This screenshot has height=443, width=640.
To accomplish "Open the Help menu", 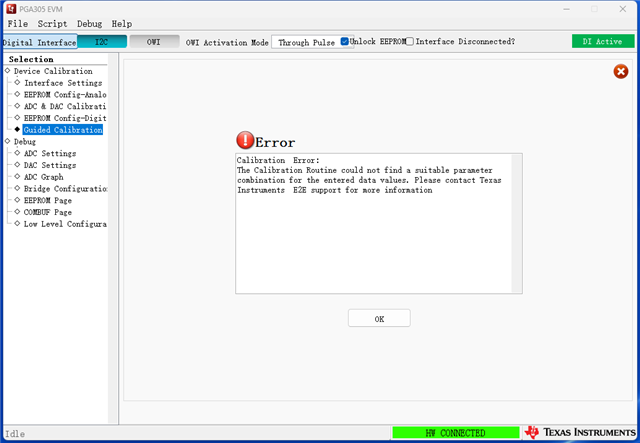I will (x=122, y=24).
